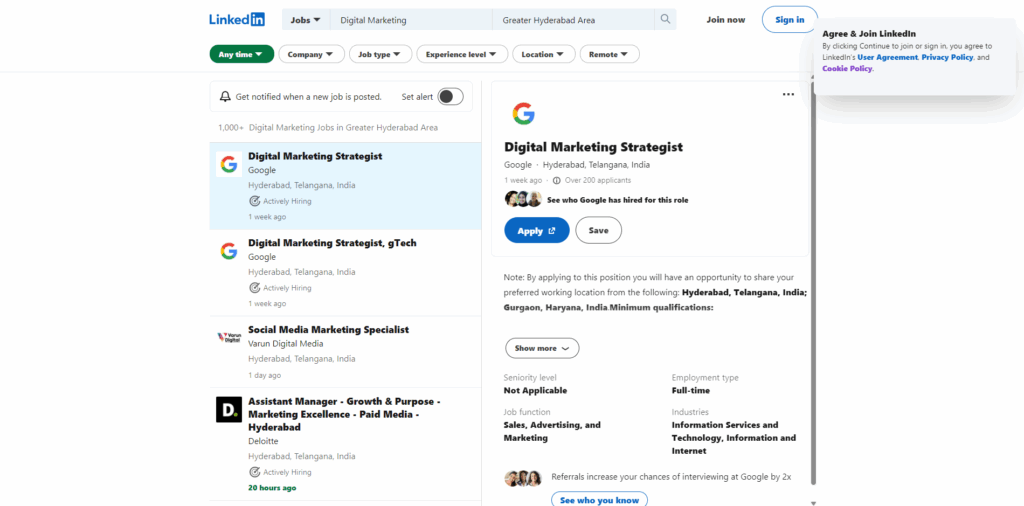
Task: Click the Sign in button
Action: (790, 20)
